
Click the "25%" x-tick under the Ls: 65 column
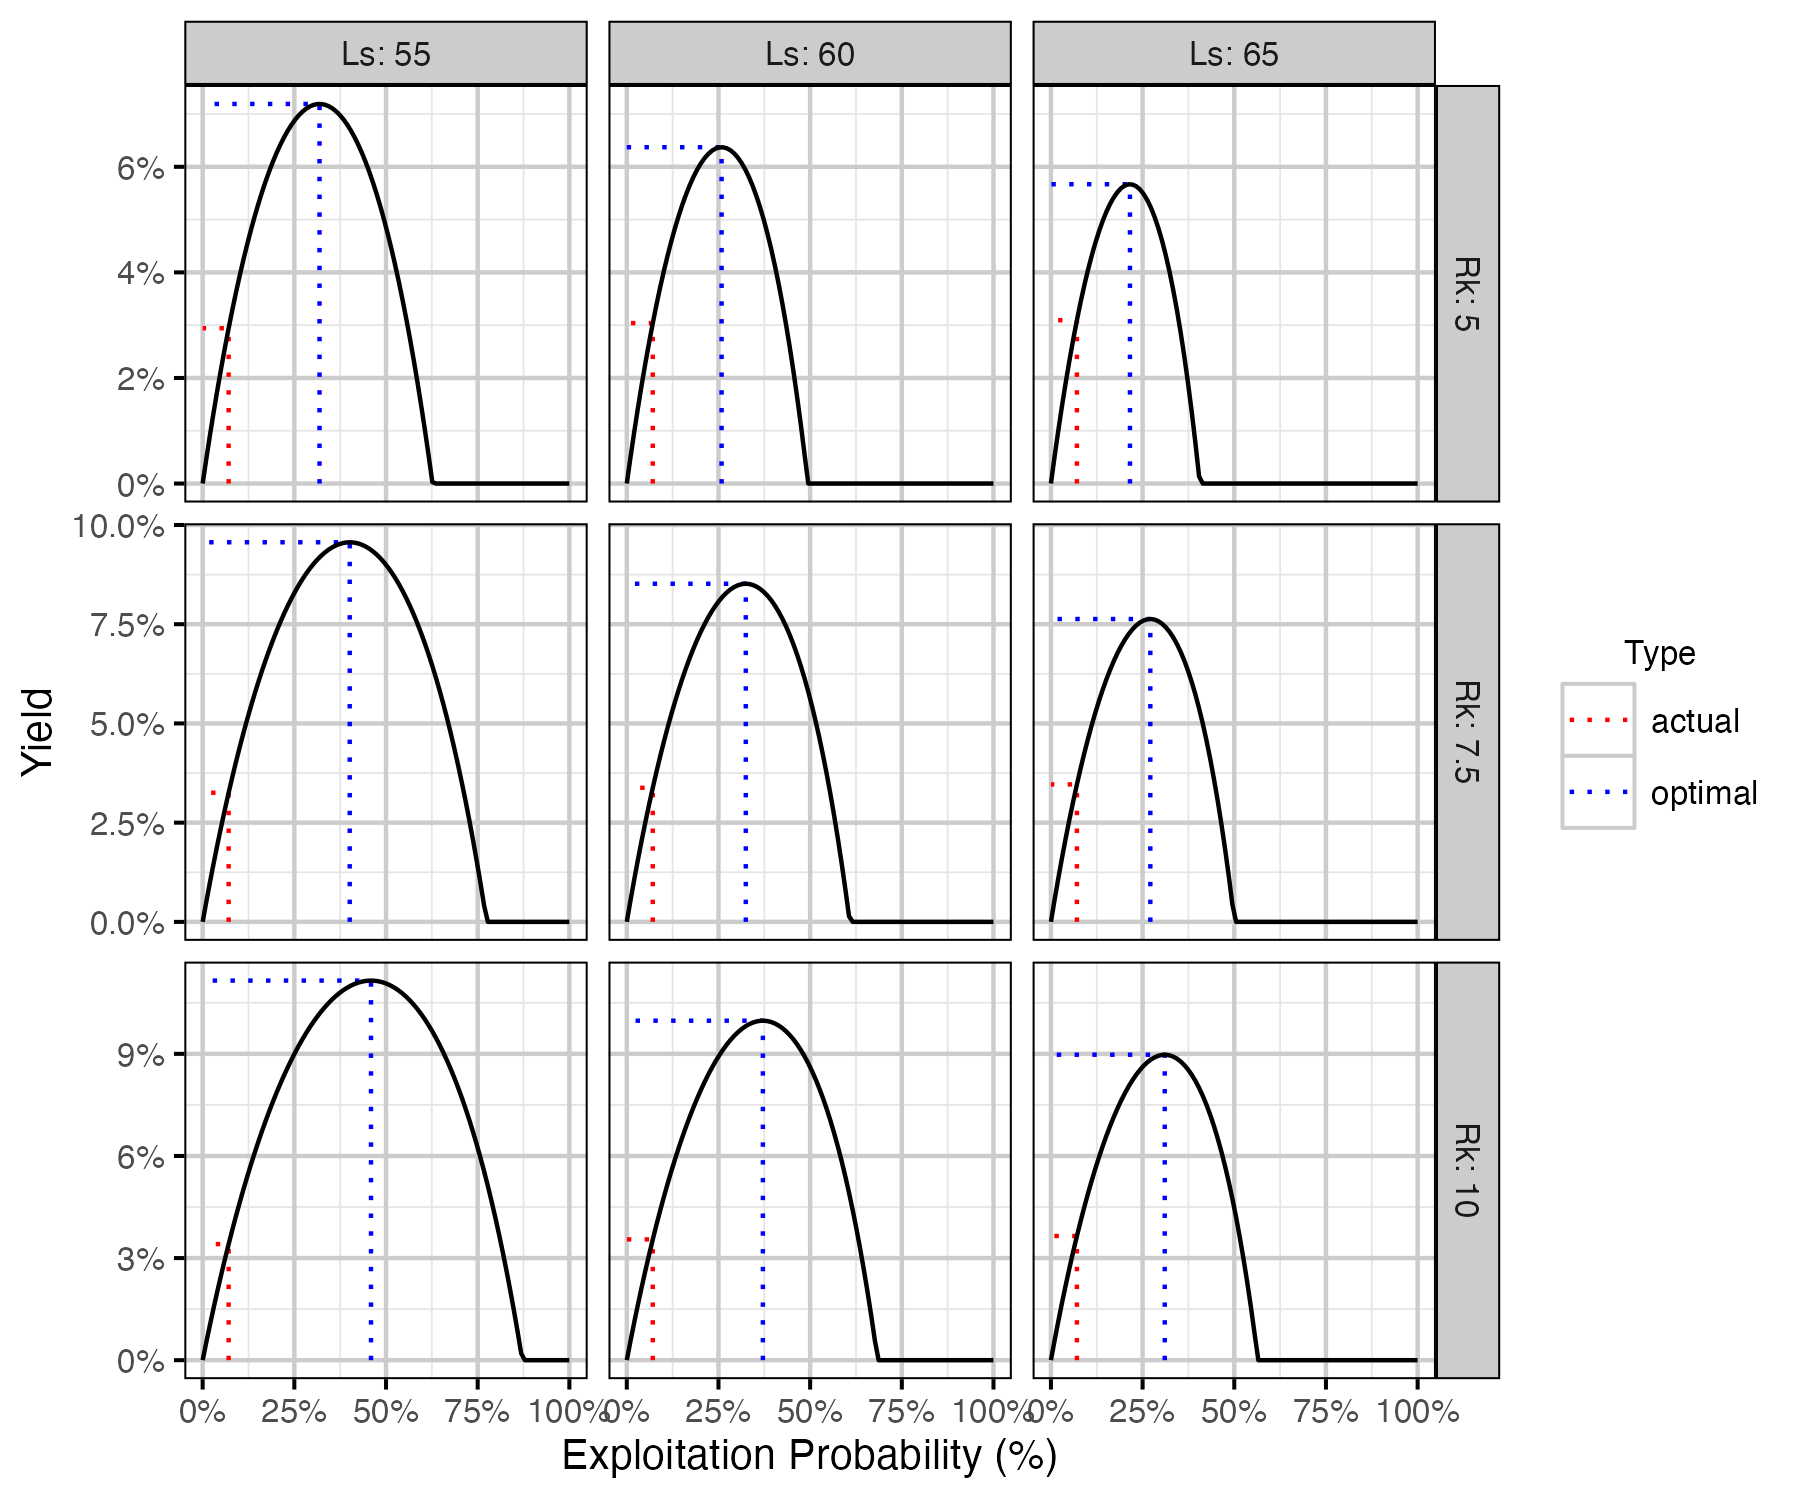click(1142, 1411)
